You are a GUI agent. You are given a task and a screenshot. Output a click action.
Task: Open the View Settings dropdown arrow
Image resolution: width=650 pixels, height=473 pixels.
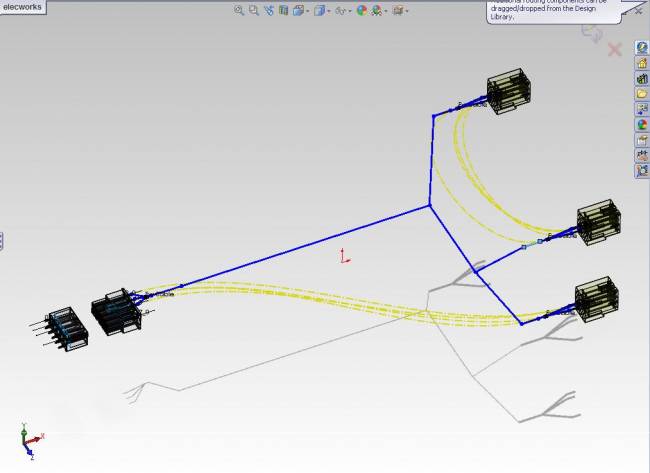[407, 11]
